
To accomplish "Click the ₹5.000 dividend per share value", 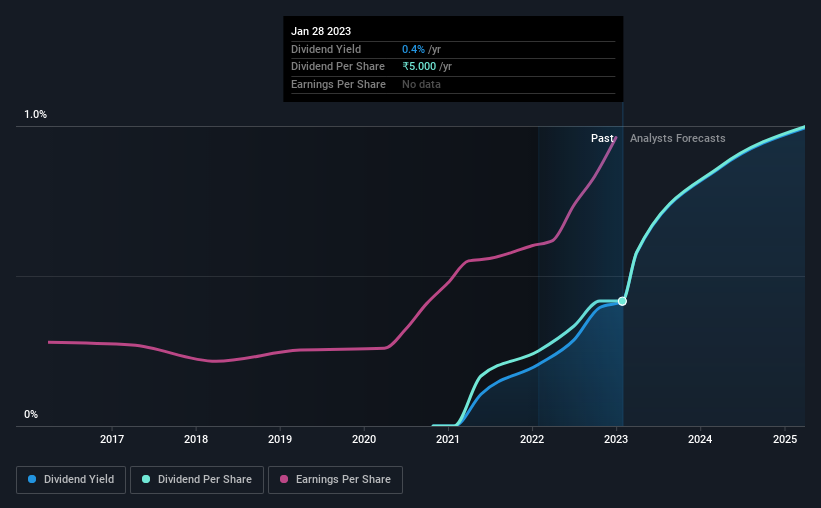I will click(x=419, y=67).
